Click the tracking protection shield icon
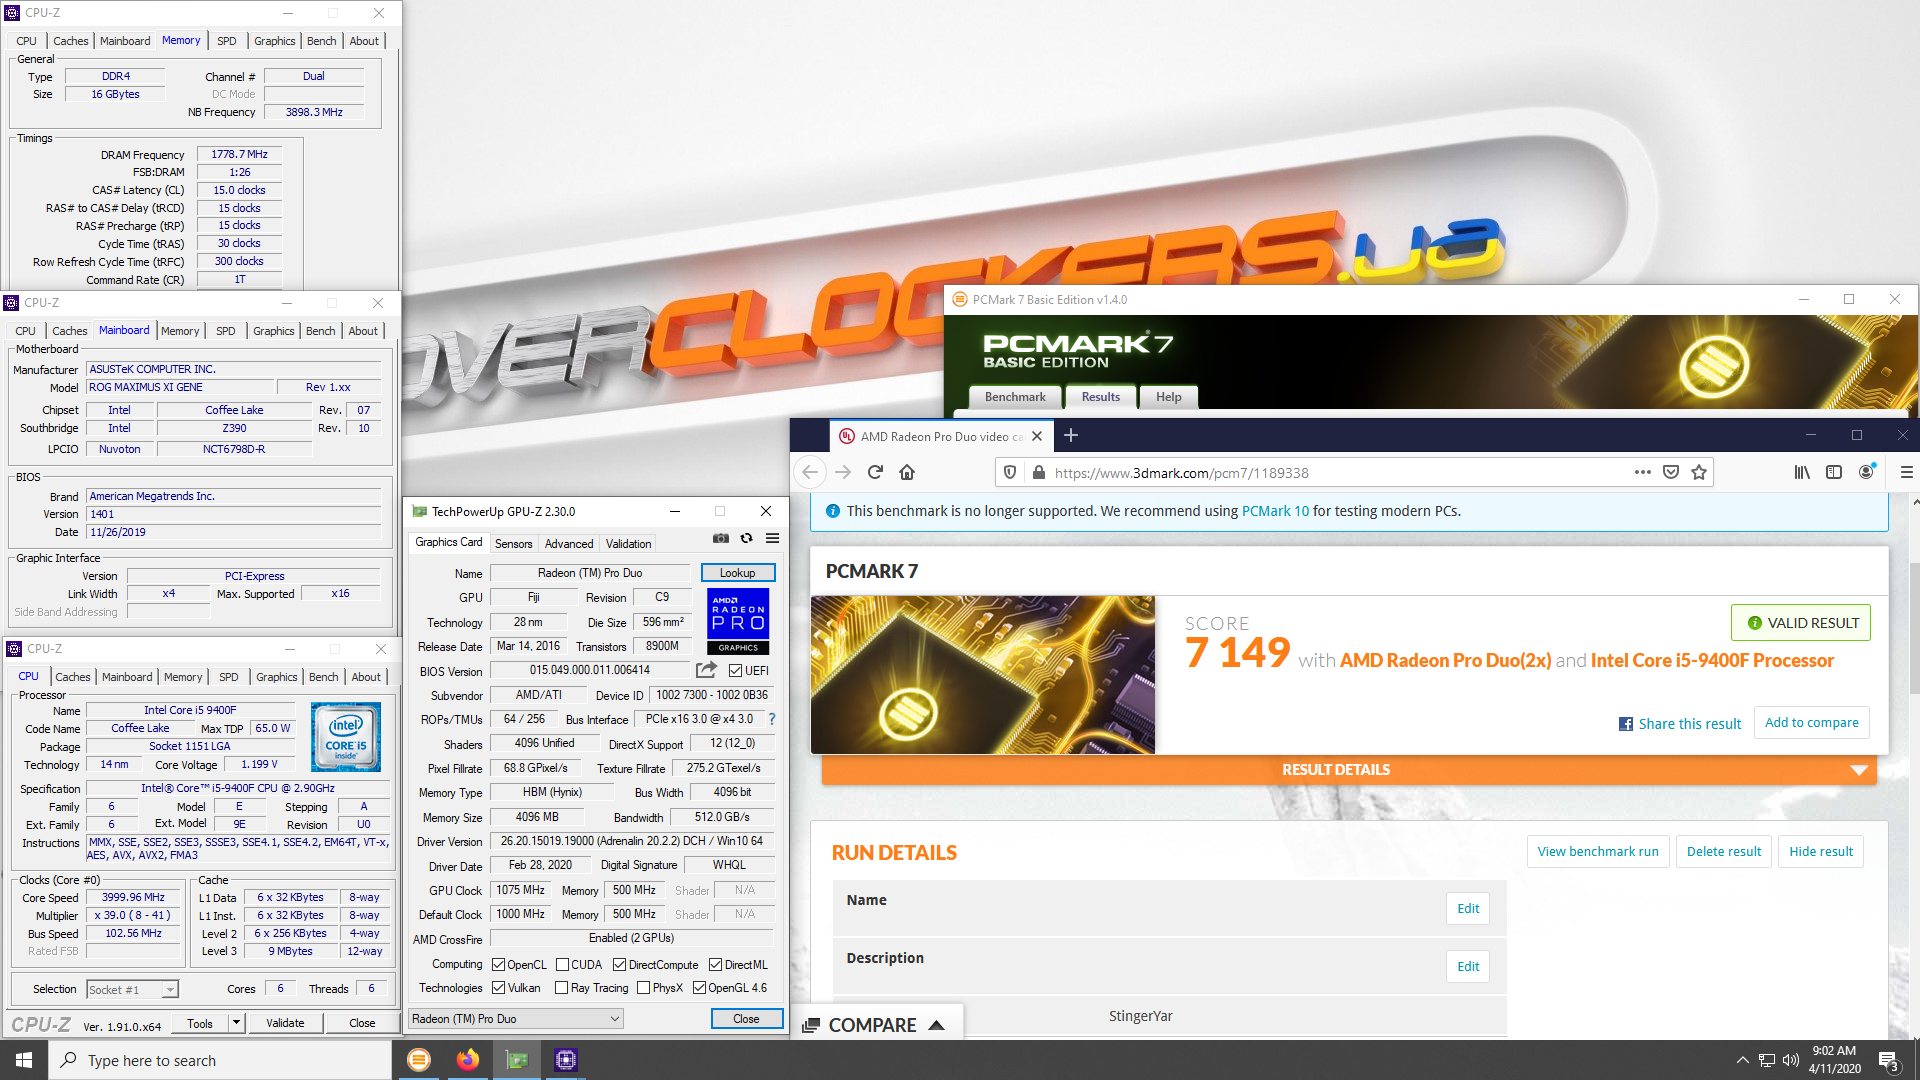This screenshot has width=1920, height=1080. click(1010, 472)
